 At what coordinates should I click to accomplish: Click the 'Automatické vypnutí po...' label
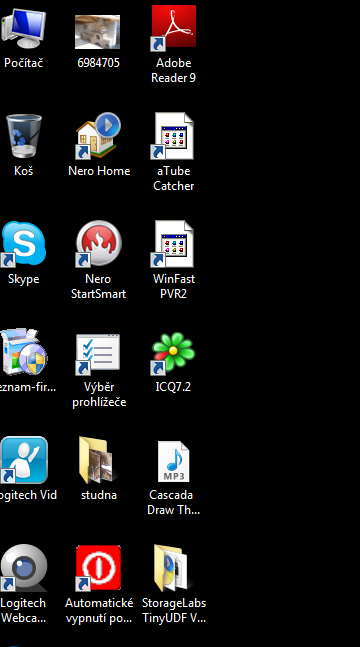tap(99, 610)
